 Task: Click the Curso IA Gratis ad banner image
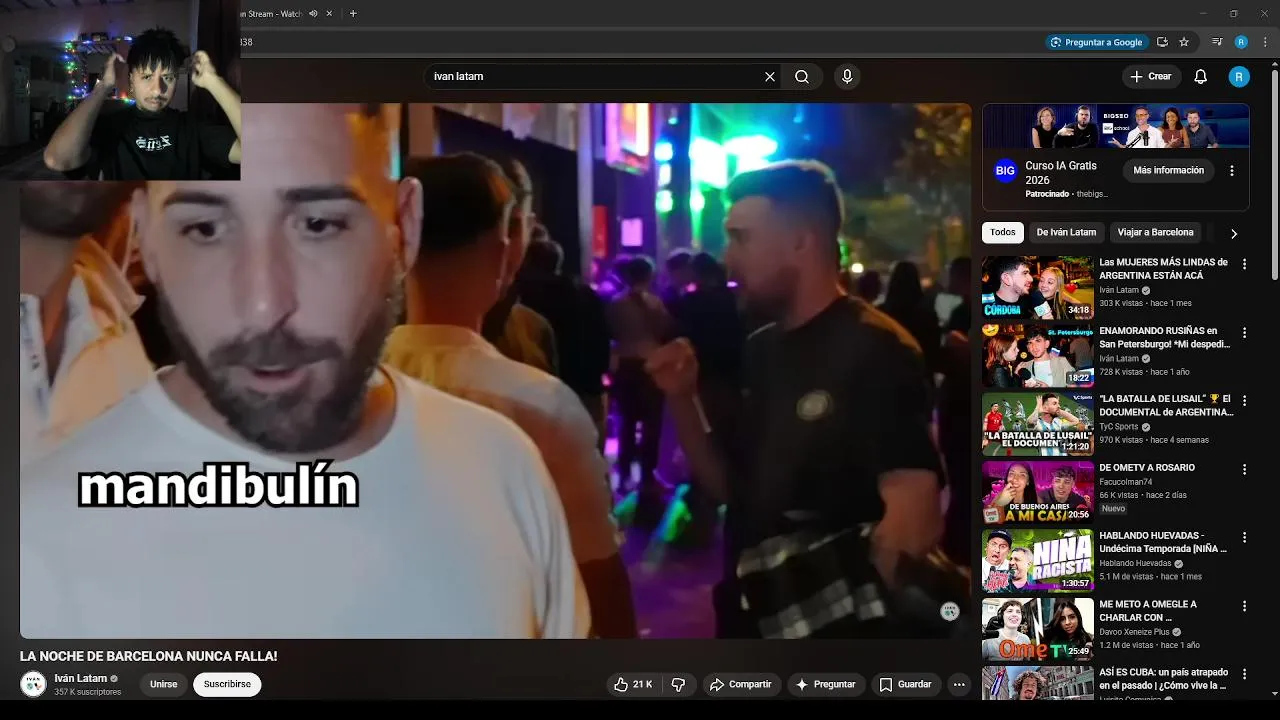coord(1116,126)
